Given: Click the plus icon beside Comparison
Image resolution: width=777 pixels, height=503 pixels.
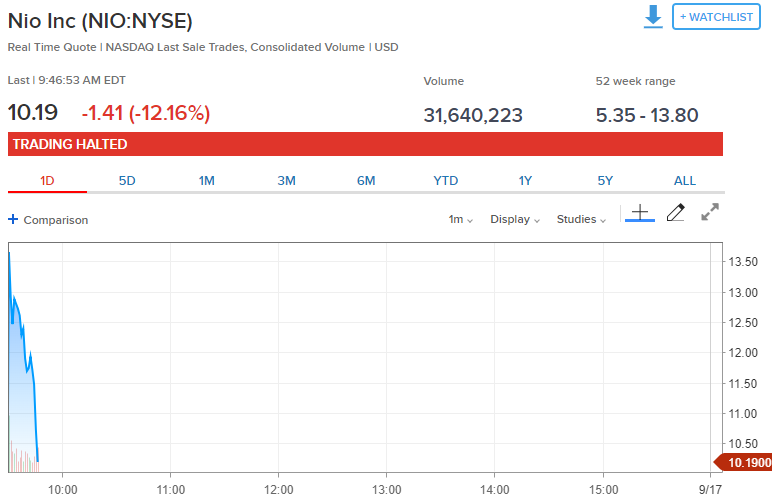Looking at the screenshot, I should coord(13,220).
